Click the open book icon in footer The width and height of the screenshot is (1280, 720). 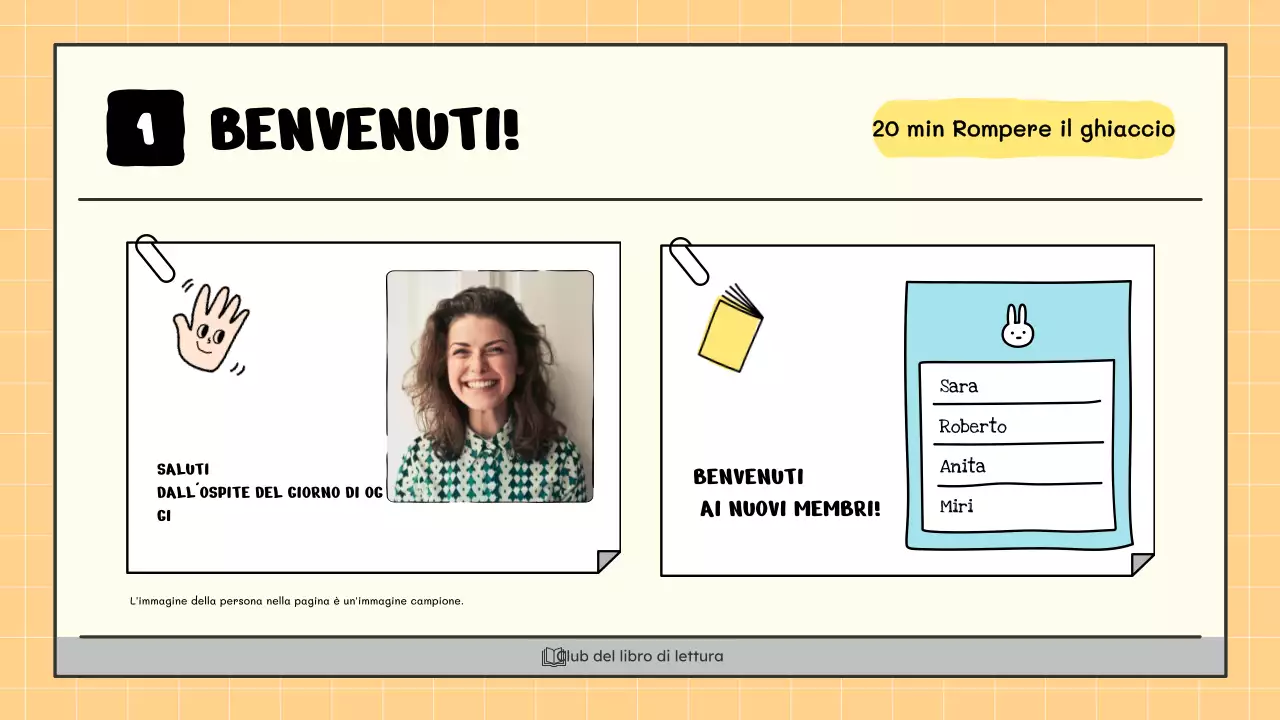553,657
